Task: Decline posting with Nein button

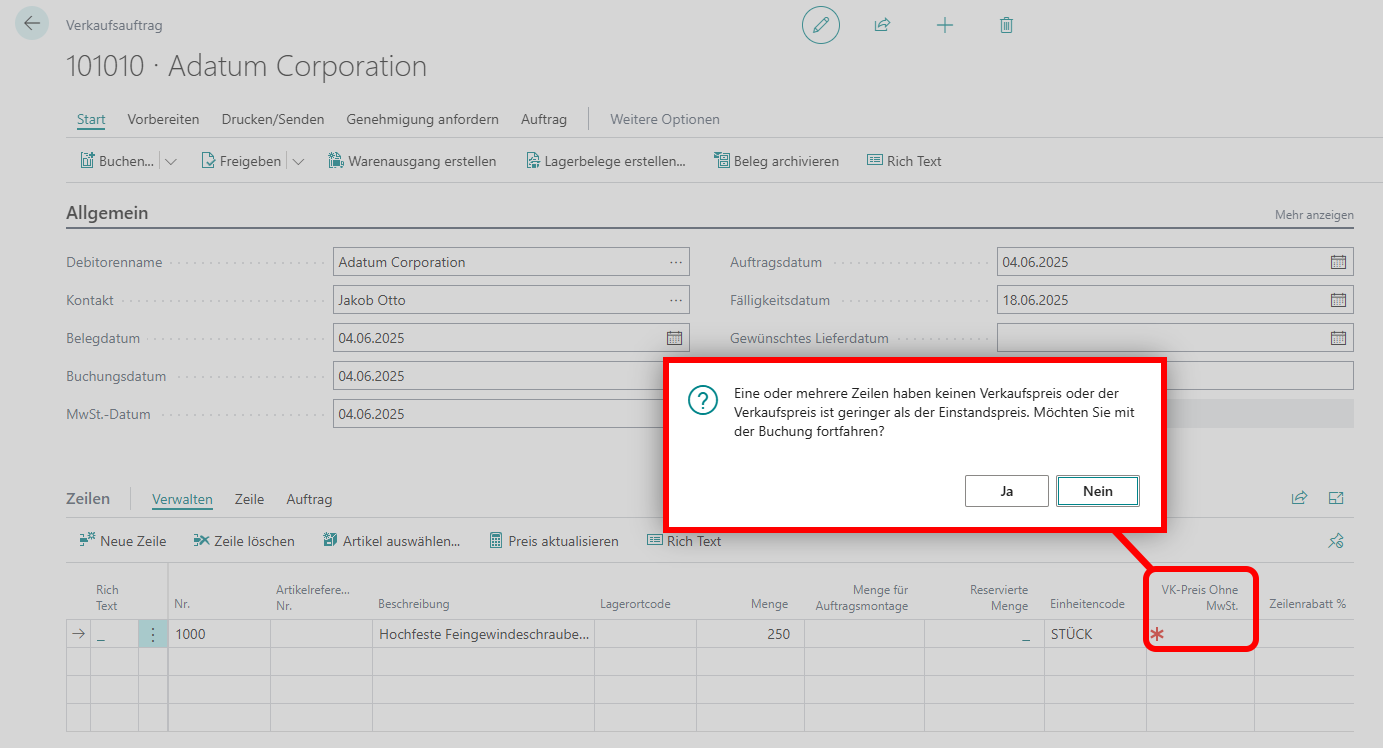Action: 1098,491
